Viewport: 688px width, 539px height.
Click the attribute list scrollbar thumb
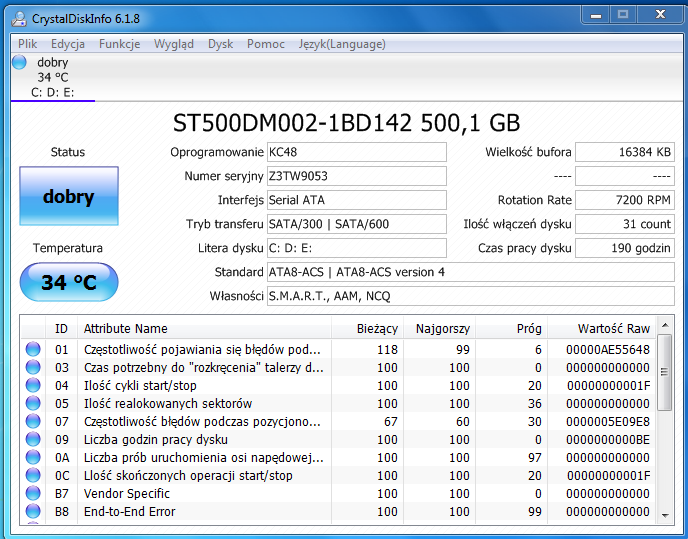[665, 372]
